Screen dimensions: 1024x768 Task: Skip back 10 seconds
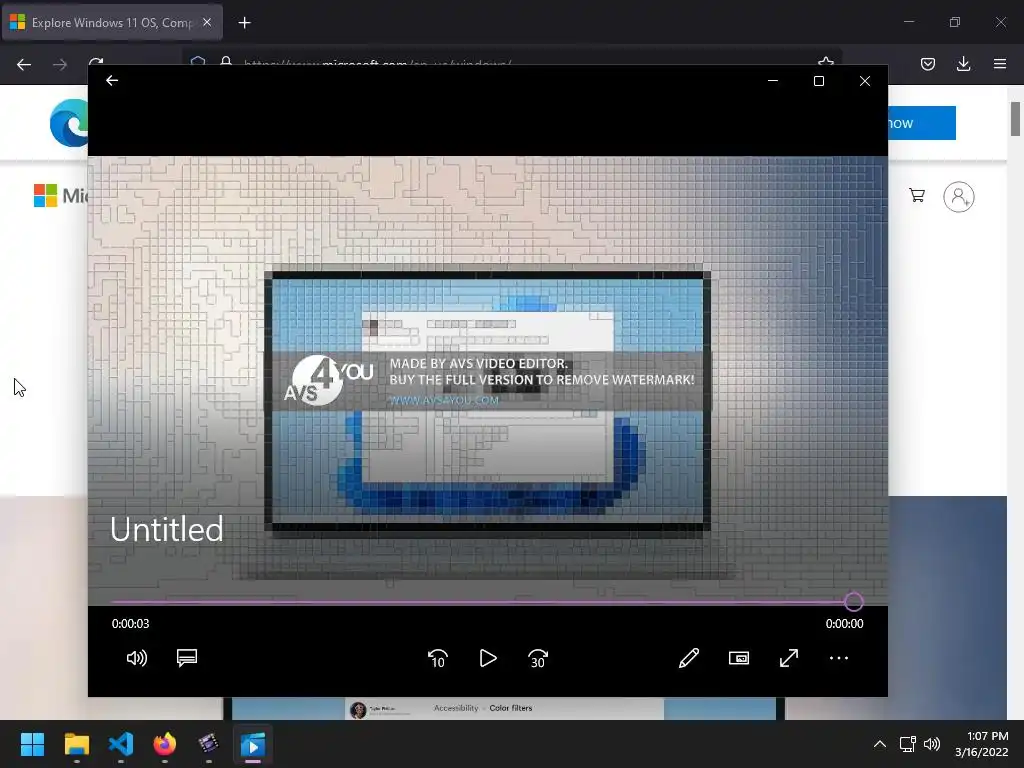(438, 658)
